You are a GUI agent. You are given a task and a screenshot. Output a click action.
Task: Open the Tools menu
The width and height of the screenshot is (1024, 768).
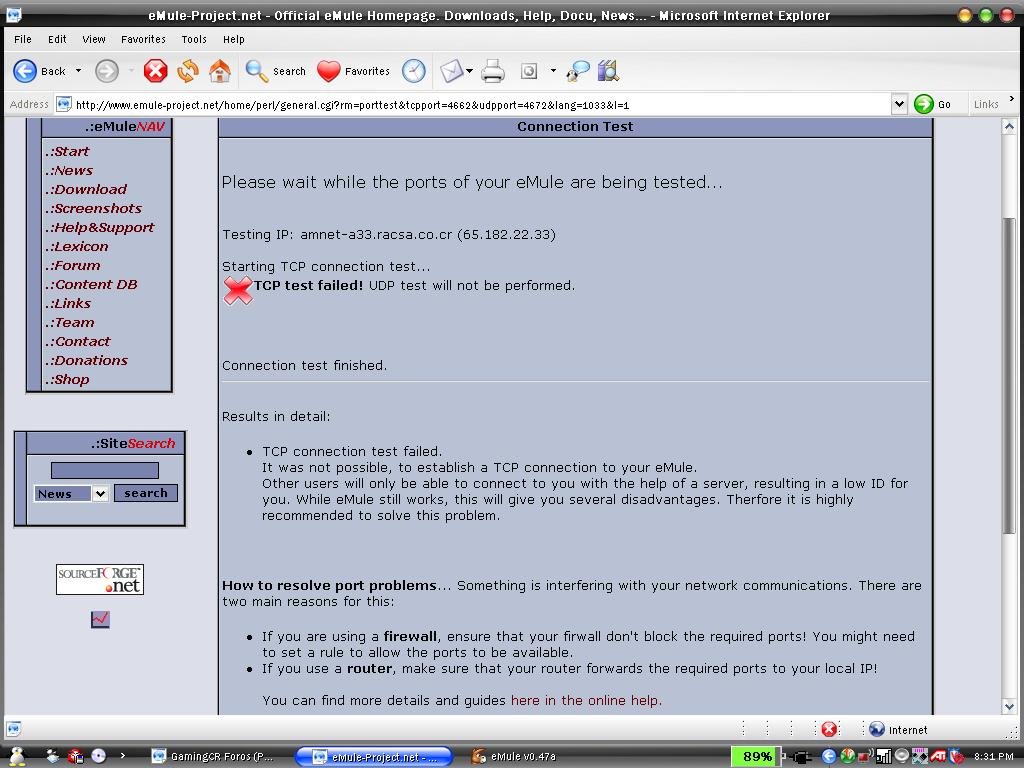[x=194, y=39]
